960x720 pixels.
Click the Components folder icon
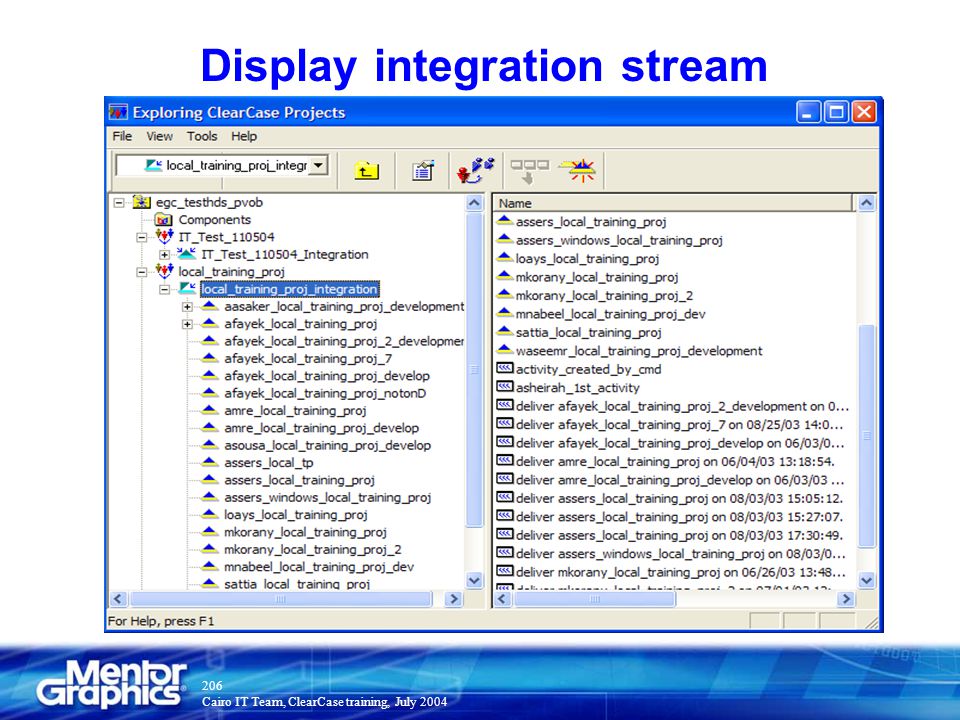(x=163, y=220)
